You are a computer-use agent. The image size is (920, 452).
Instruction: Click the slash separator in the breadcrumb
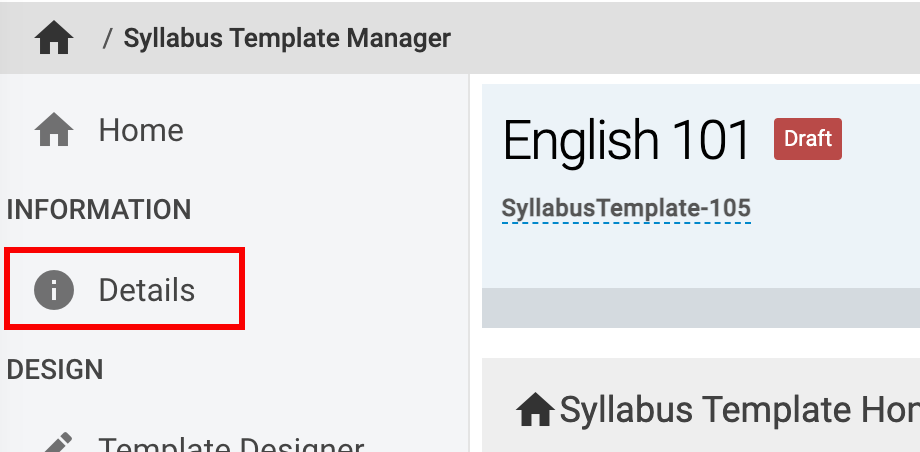[107, 39]
